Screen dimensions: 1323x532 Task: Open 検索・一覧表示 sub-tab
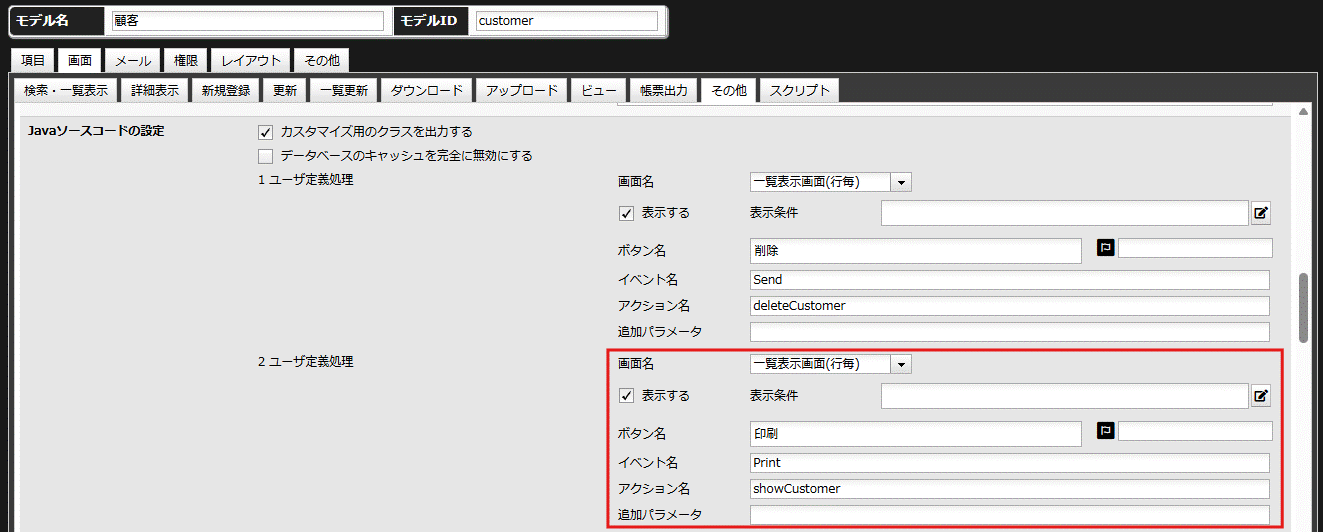tap(66, 90)
